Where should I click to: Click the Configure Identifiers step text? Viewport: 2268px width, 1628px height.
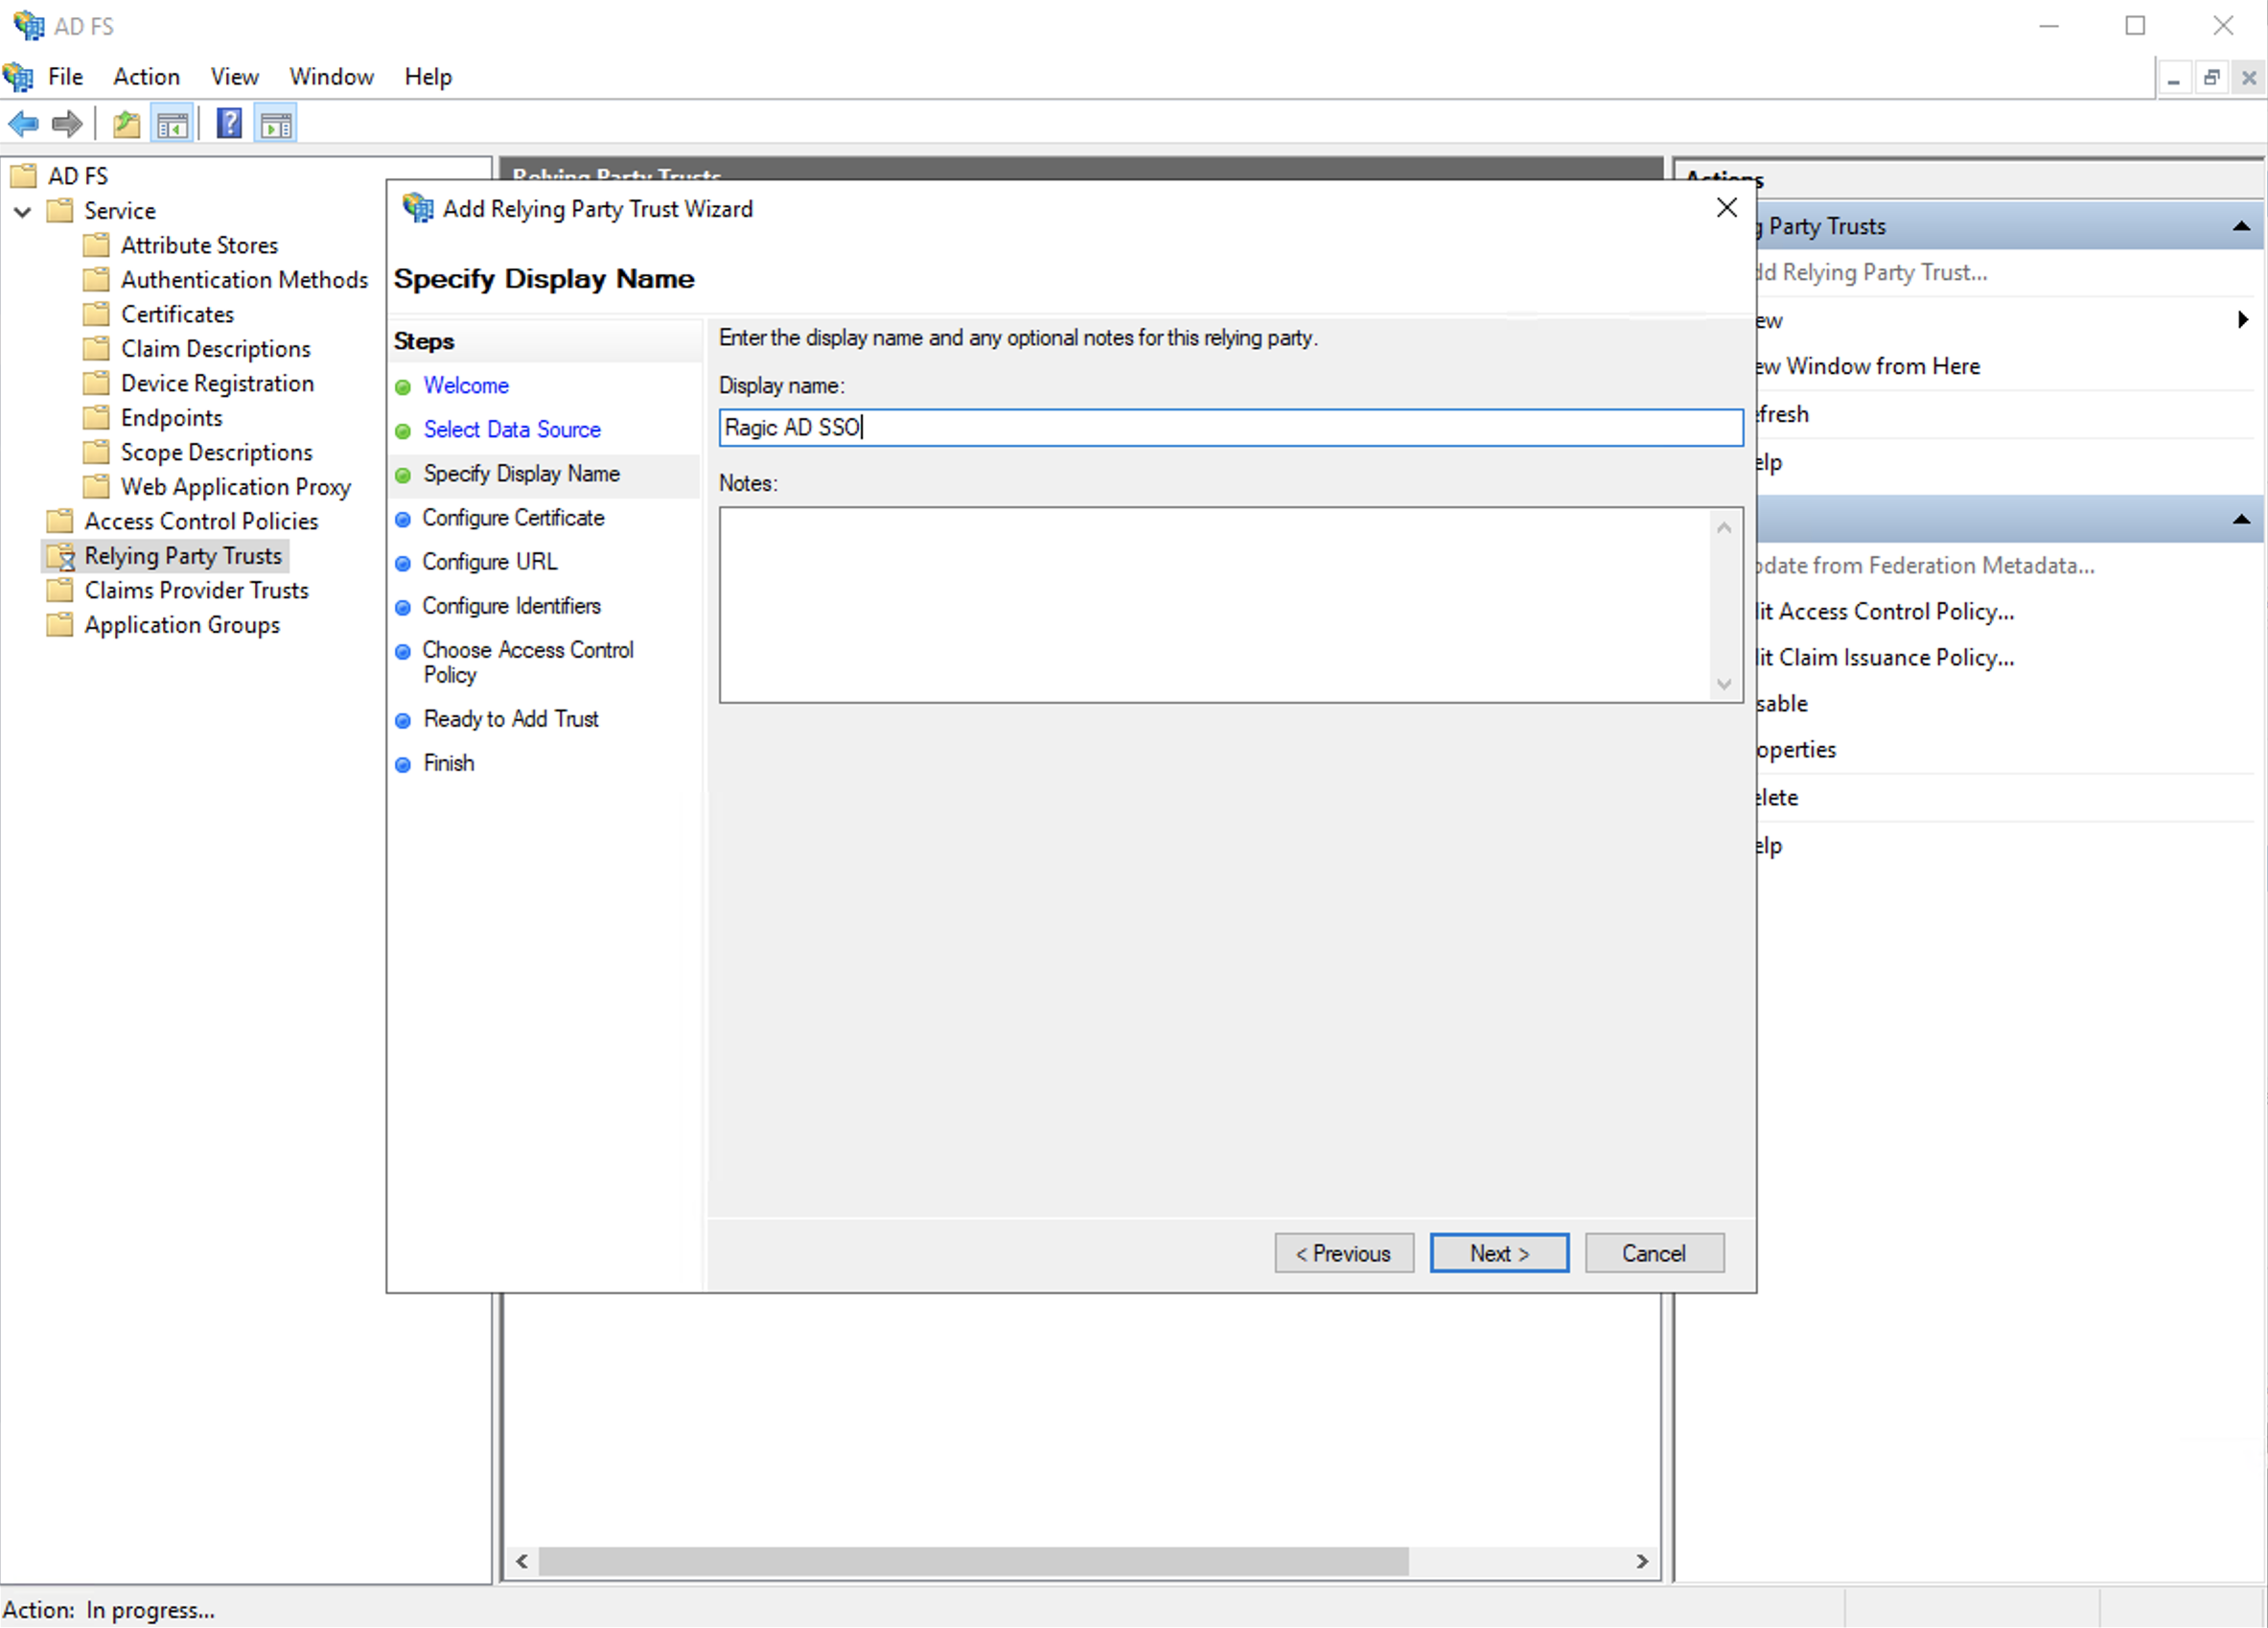(511, 606)
